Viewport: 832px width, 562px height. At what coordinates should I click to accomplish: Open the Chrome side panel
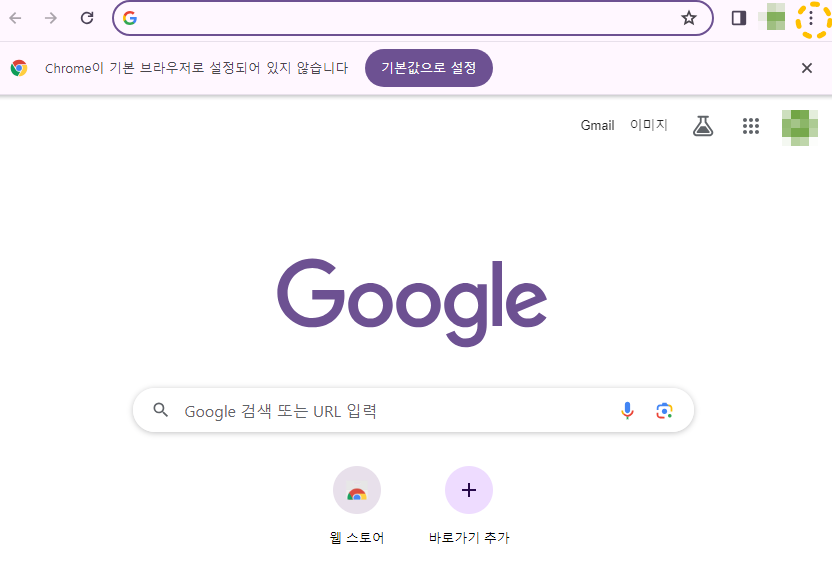[739, 18]
